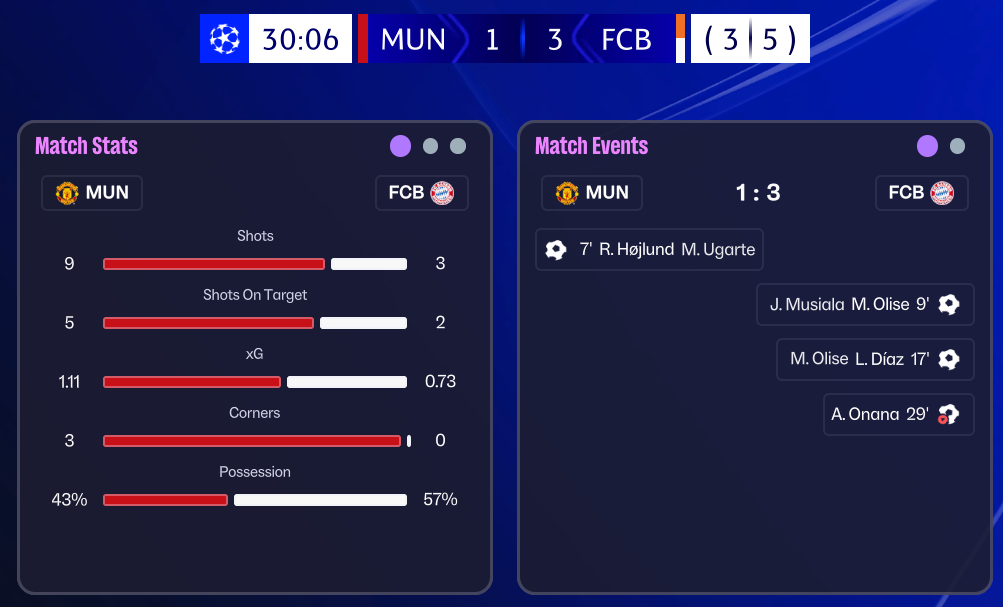Open the Match Events panel title

pos(591,146)
